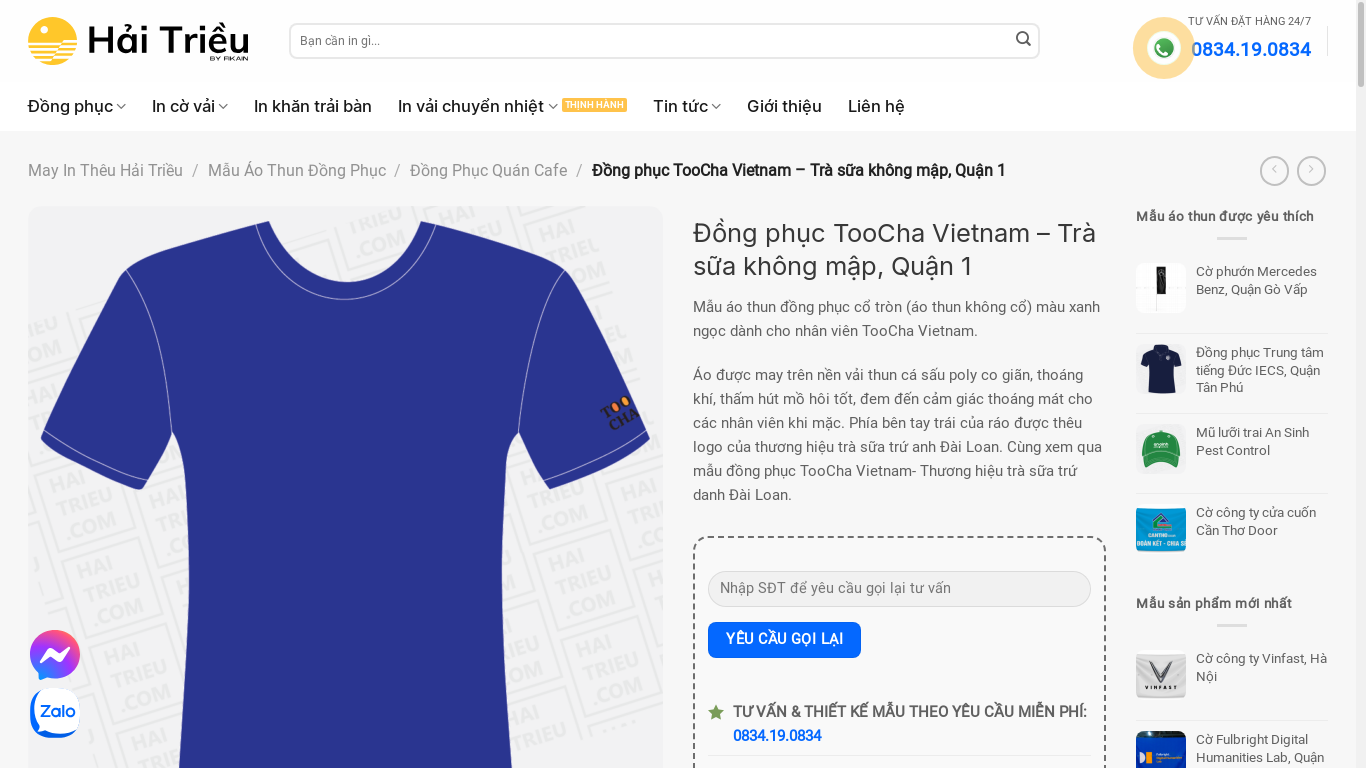Open Mũ lưỡi trai An Sinh link
Viewport: 1366px width, 768px height.
click(1252, 442)
